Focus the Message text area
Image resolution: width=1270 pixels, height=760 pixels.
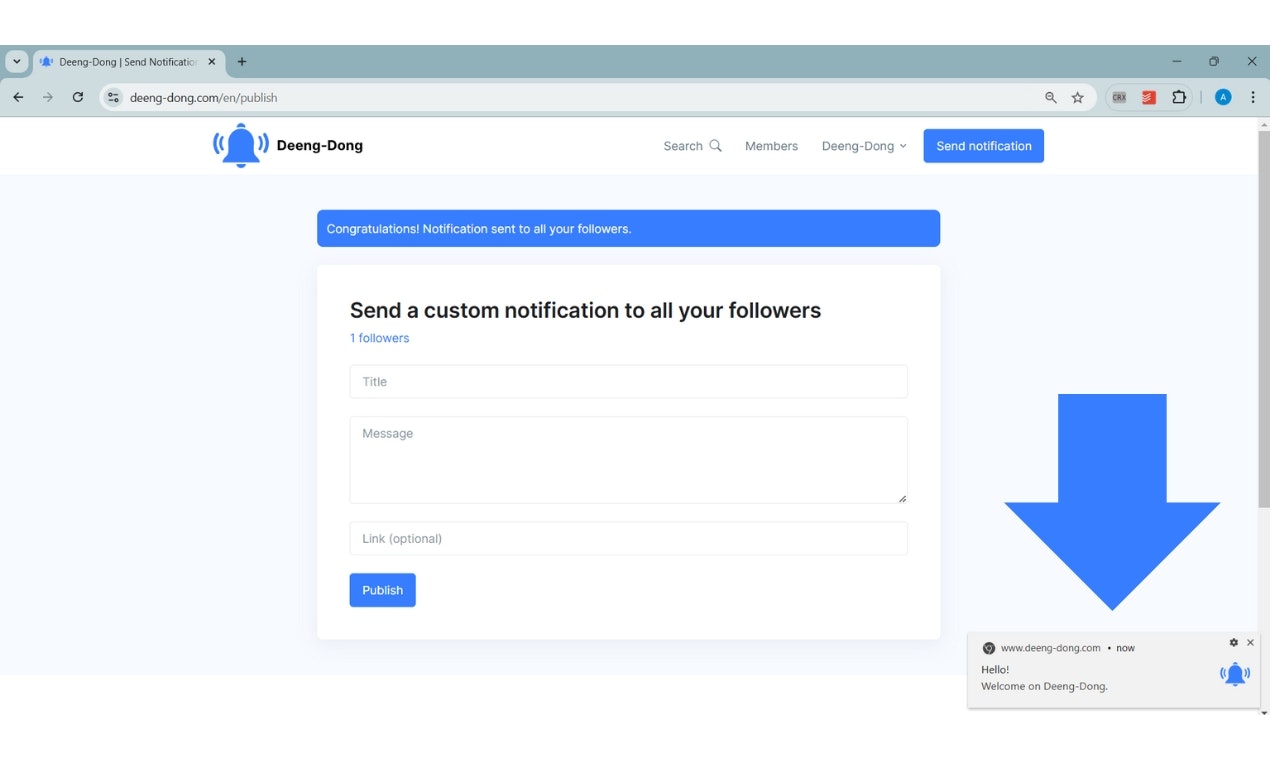[628, 460]
